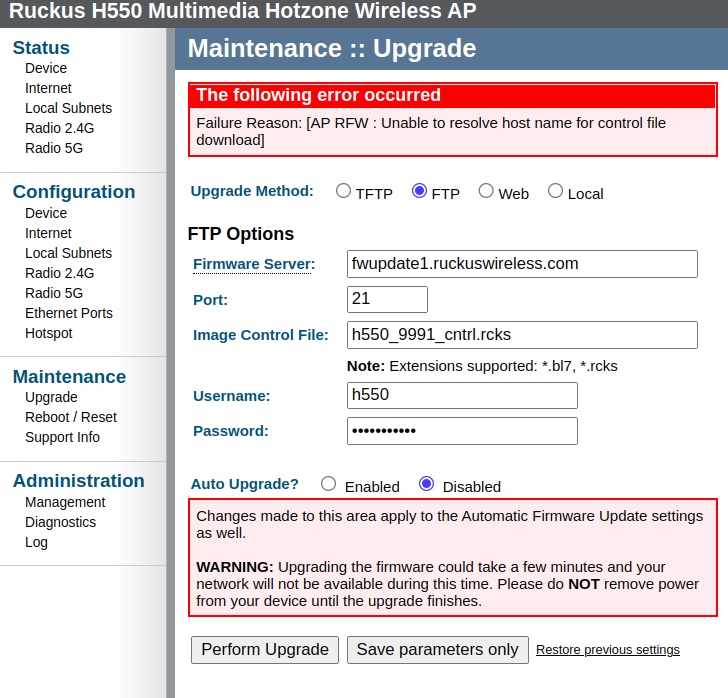
Task: Open Administration Diagnostics page
Action: 61,522
